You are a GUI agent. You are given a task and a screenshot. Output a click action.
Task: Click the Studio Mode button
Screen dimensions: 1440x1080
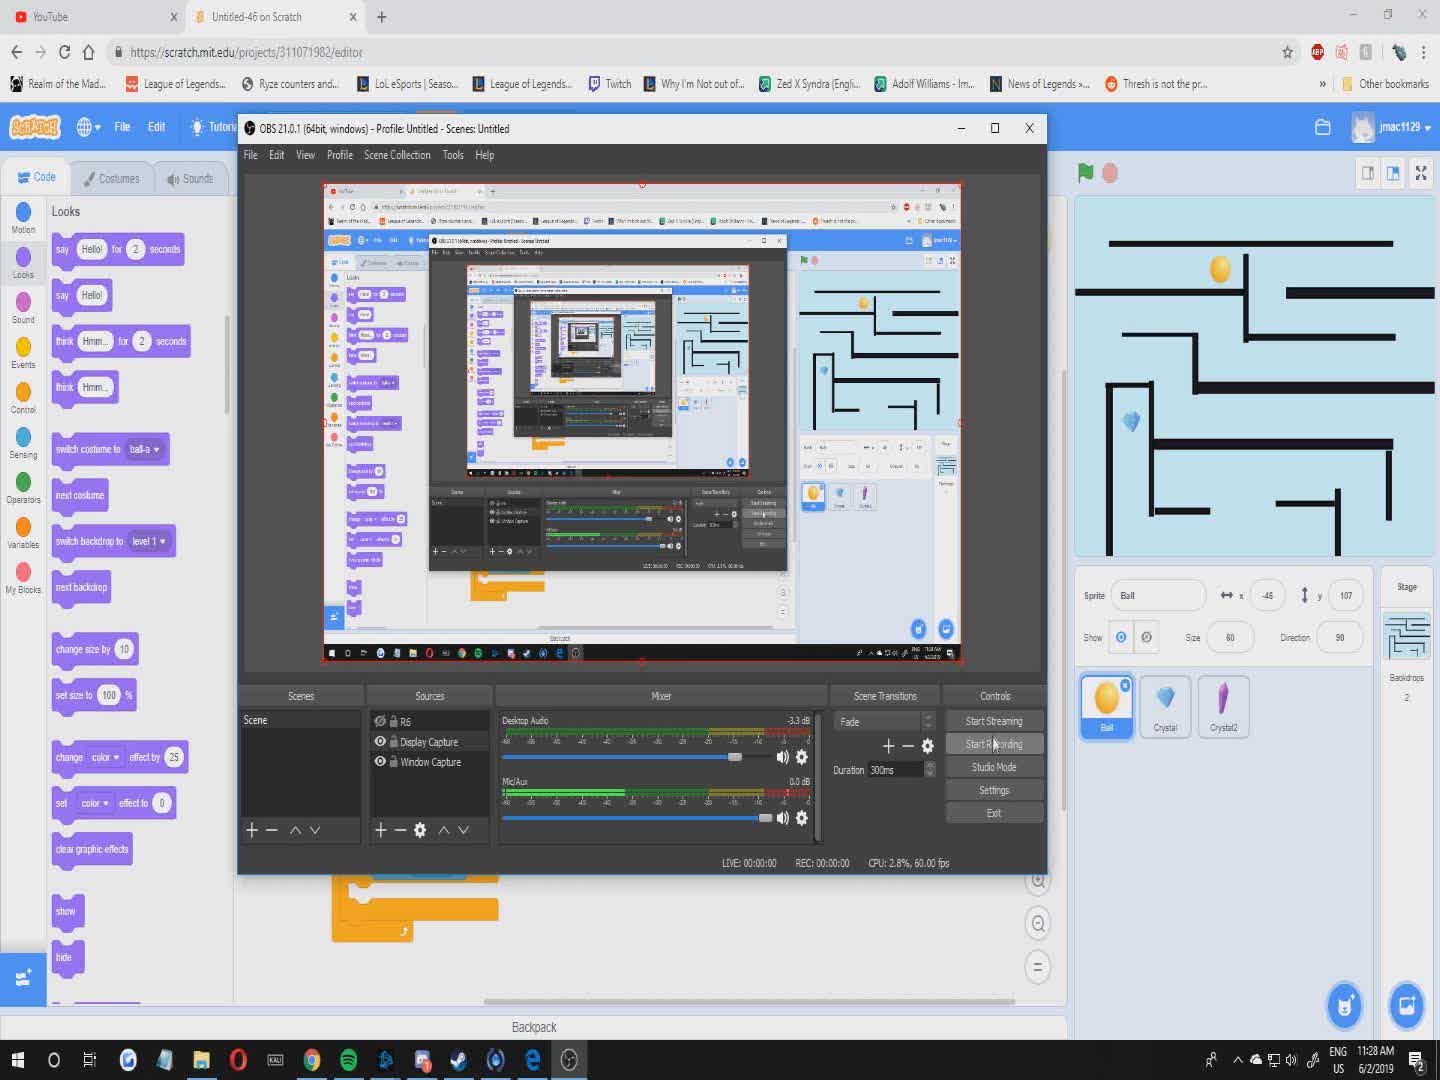point(994,767)
